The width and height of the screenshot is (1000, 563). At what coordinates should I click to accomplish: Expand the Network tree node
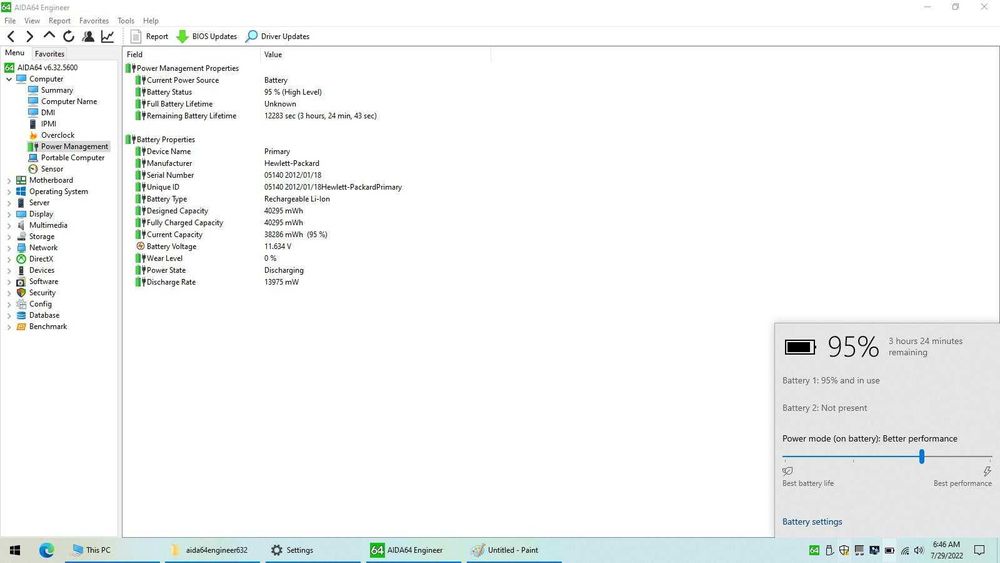(x=9, y=247)
